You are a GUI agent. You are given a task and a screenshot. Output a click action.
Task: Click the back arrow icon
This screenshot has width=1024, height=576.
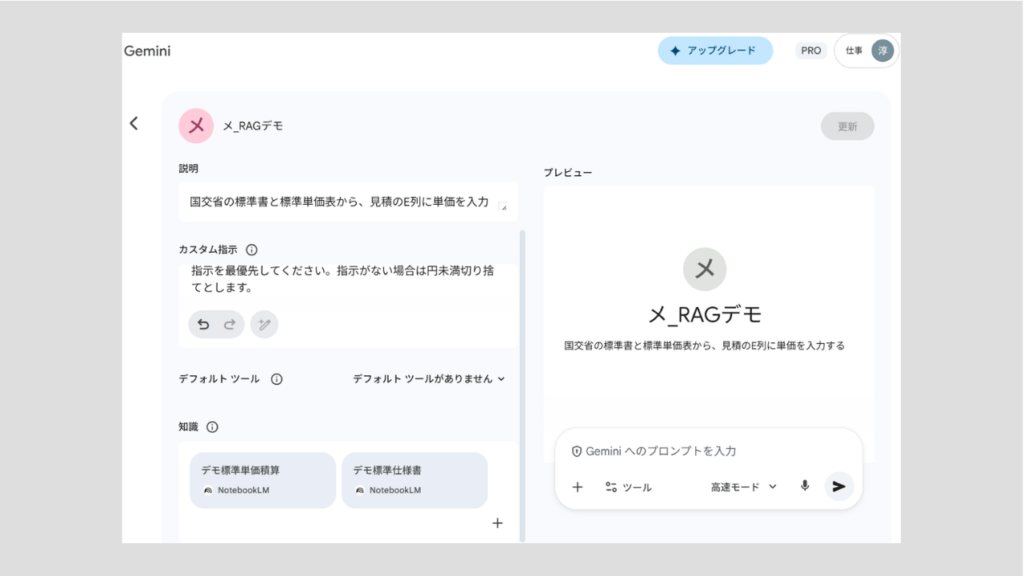coord(134,124)
